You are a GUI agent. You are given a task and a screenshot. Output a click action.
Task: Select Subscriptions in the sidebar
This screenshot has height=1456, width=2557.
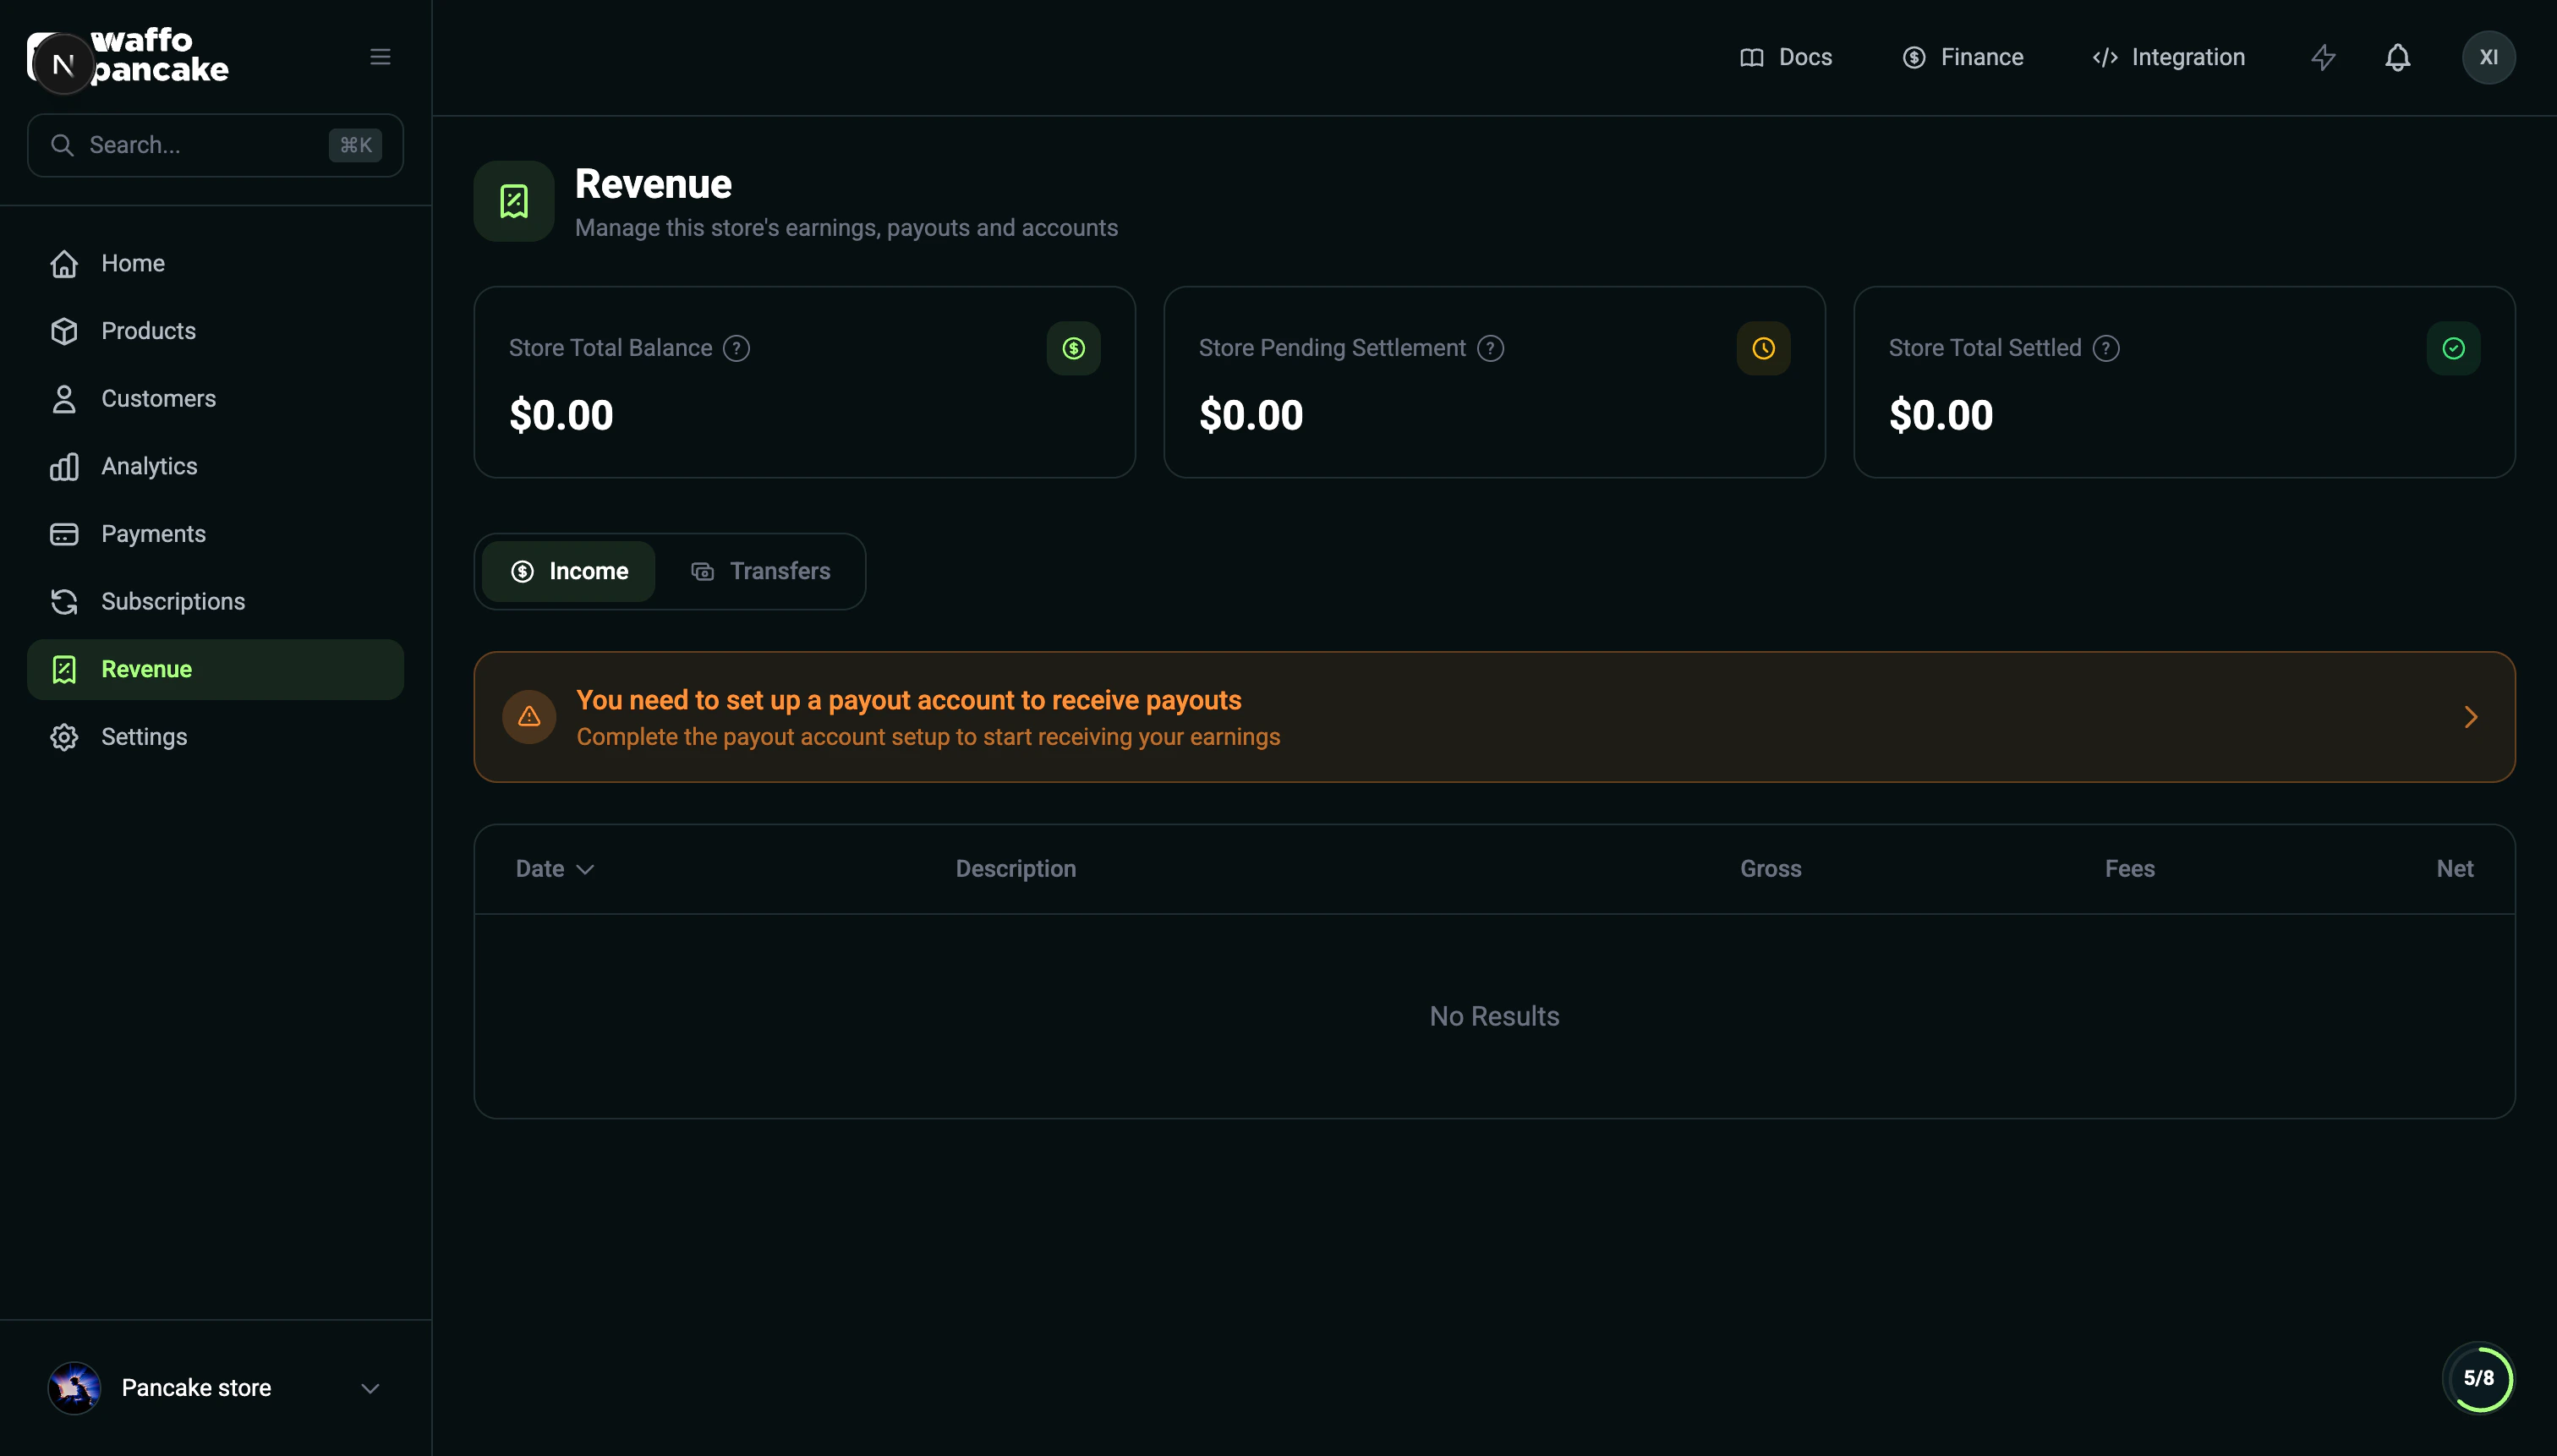pos(172,601)
